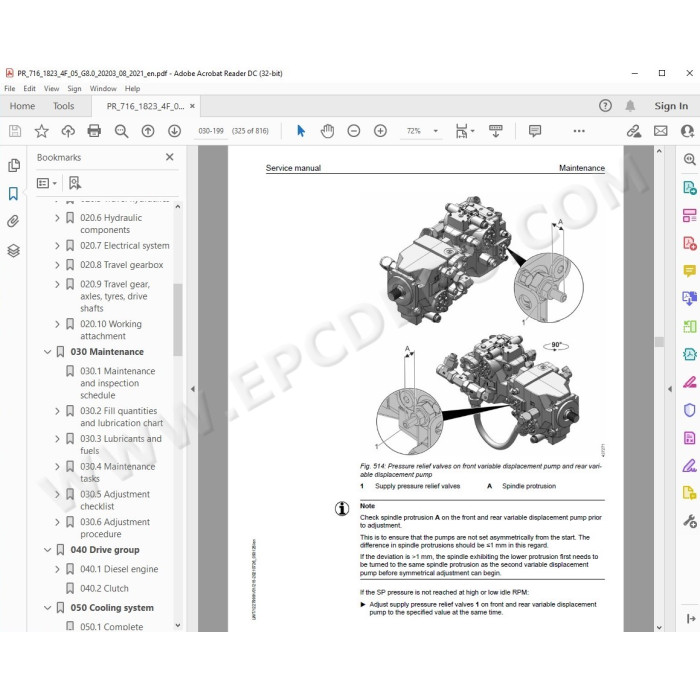Add document to favorites with star icon
The image size is (700, 700).
(42, 131)
